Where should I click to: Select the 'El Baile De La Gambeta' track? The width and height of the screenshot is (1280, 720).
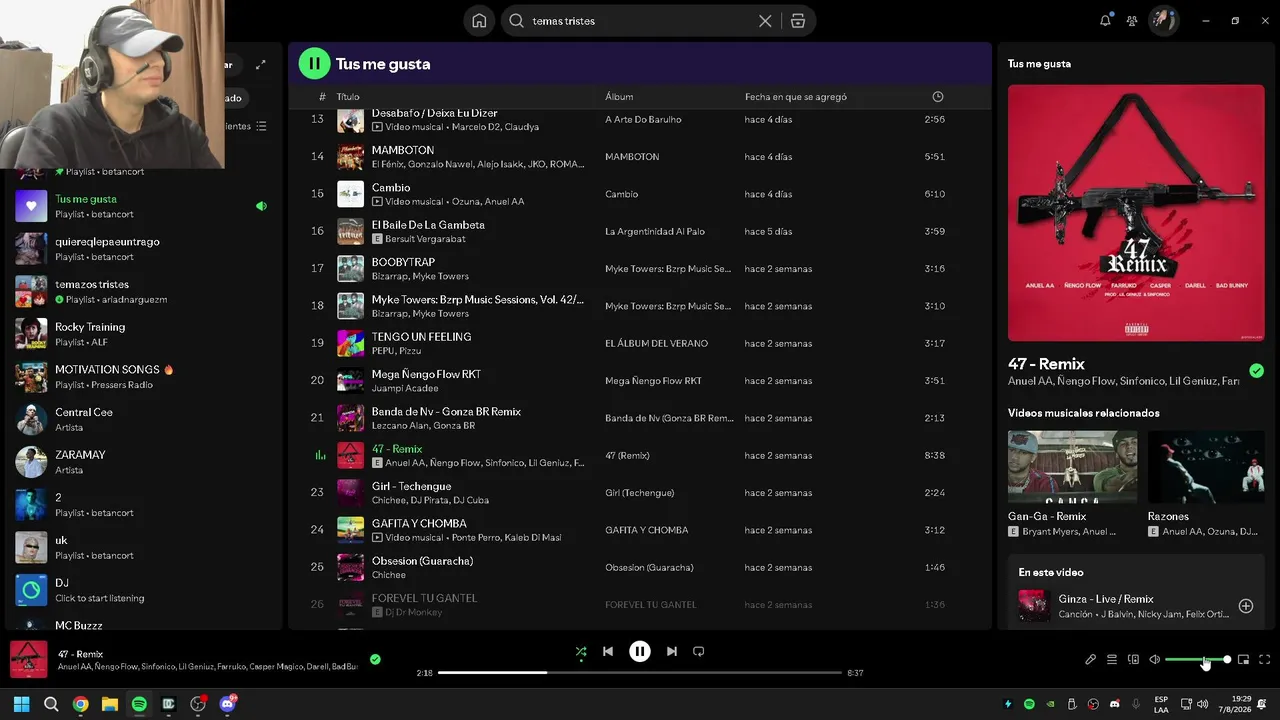point(428,225)
